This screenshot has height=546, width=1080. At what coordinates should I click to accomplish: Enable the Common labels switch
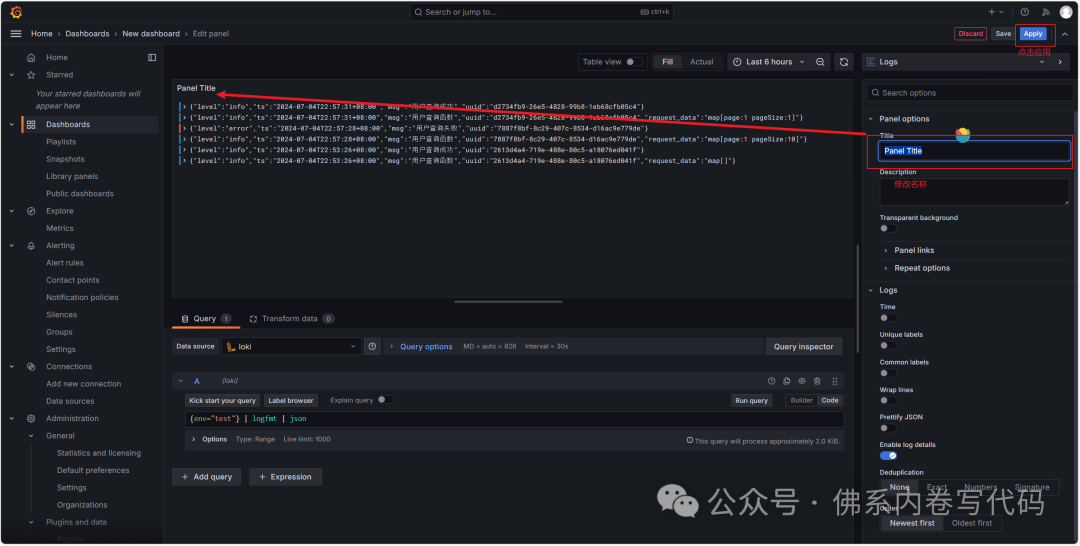[x=888, y=373]
